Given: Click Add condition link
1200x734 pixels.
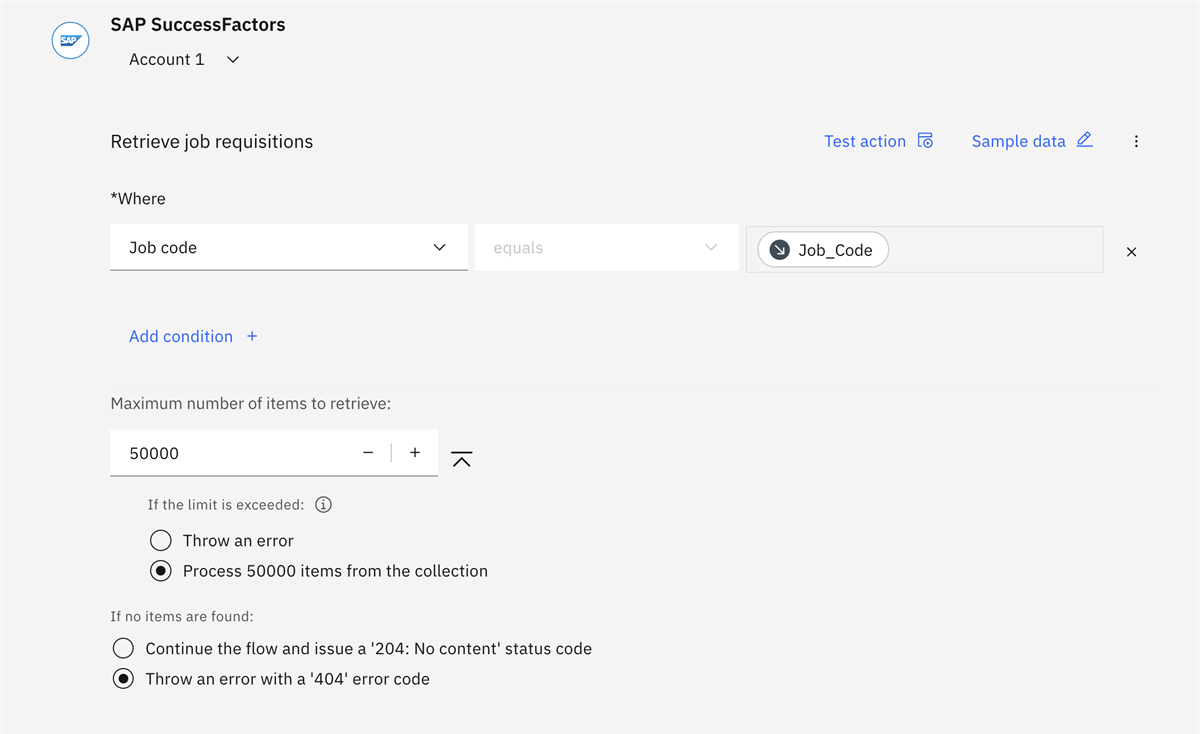Looking at the screenshot, I should [x=181, y=336].
